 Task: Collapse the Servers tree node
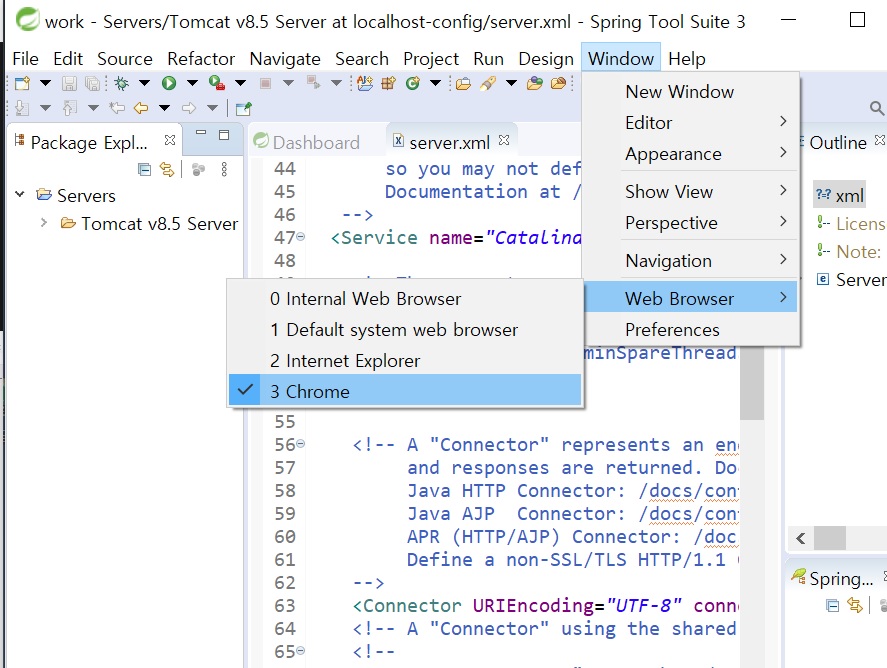pyautogui.click(x=20, y=195)
